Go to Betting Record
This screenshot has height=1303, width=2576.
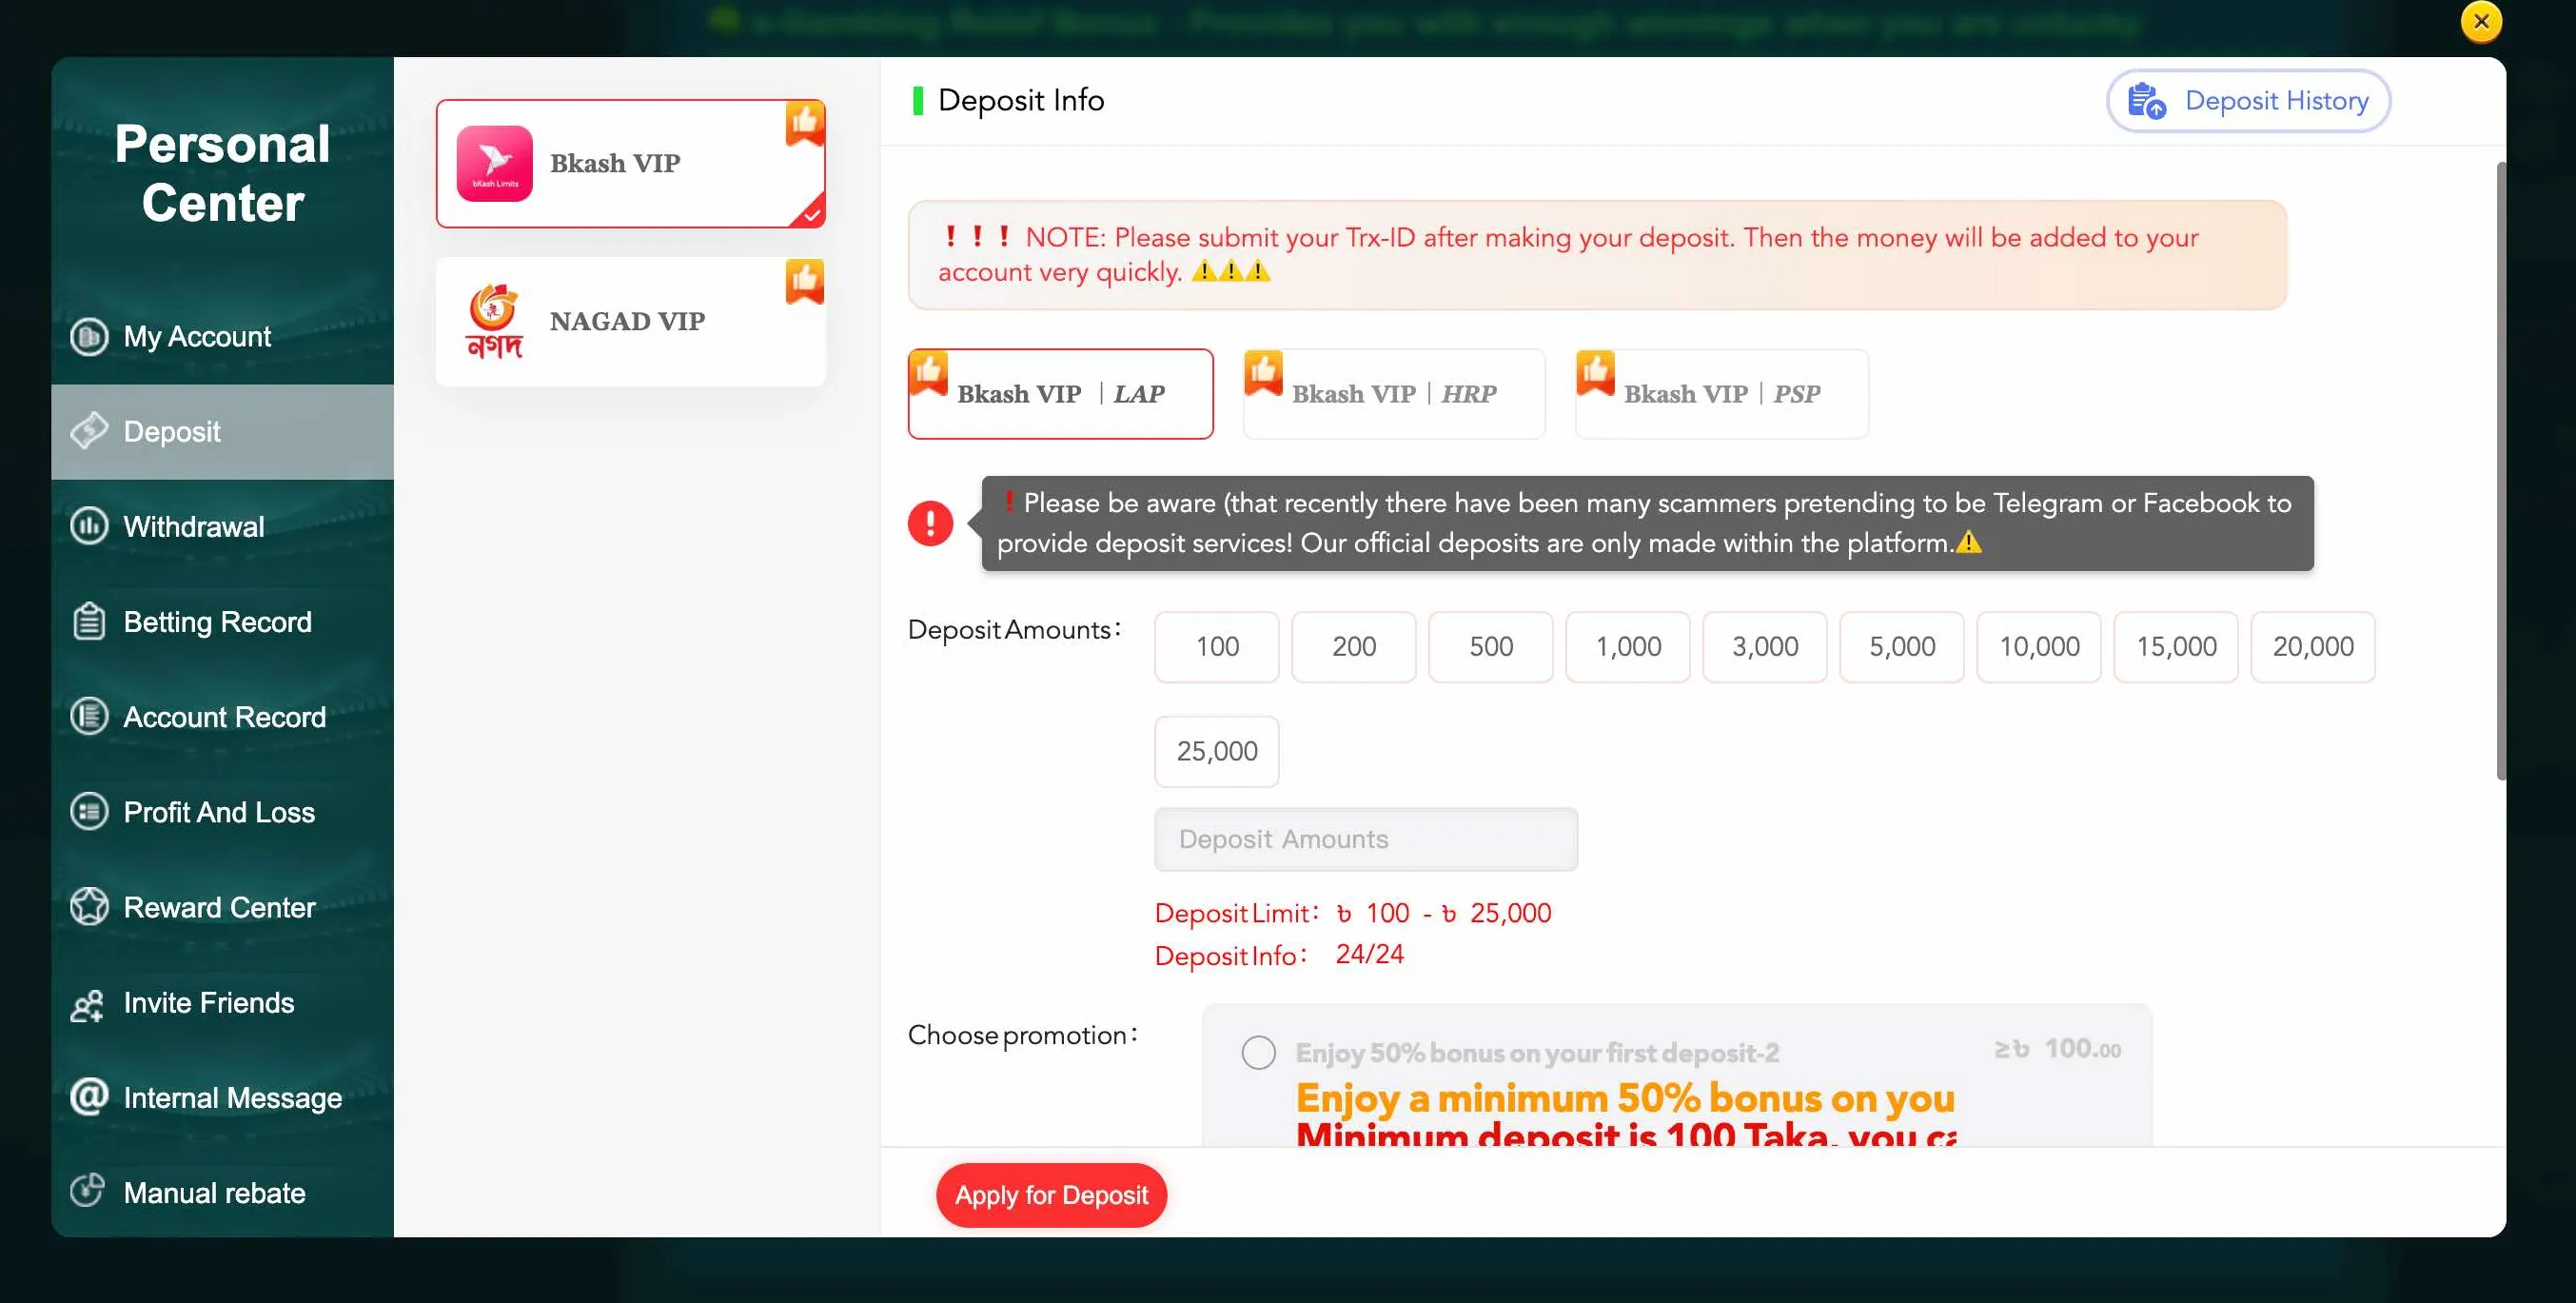click(222, 621)
